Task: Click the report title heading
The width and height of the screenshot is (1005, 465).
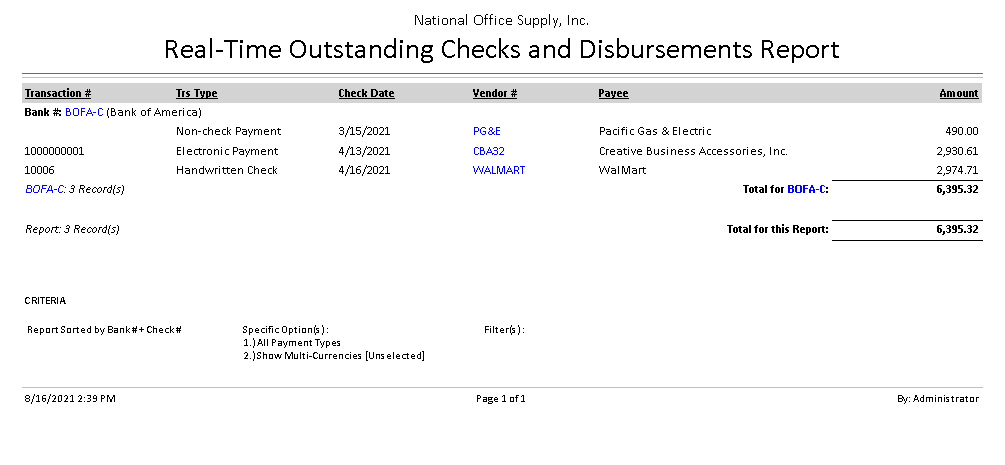Action: pyautogui.click(x=501, y=49)
